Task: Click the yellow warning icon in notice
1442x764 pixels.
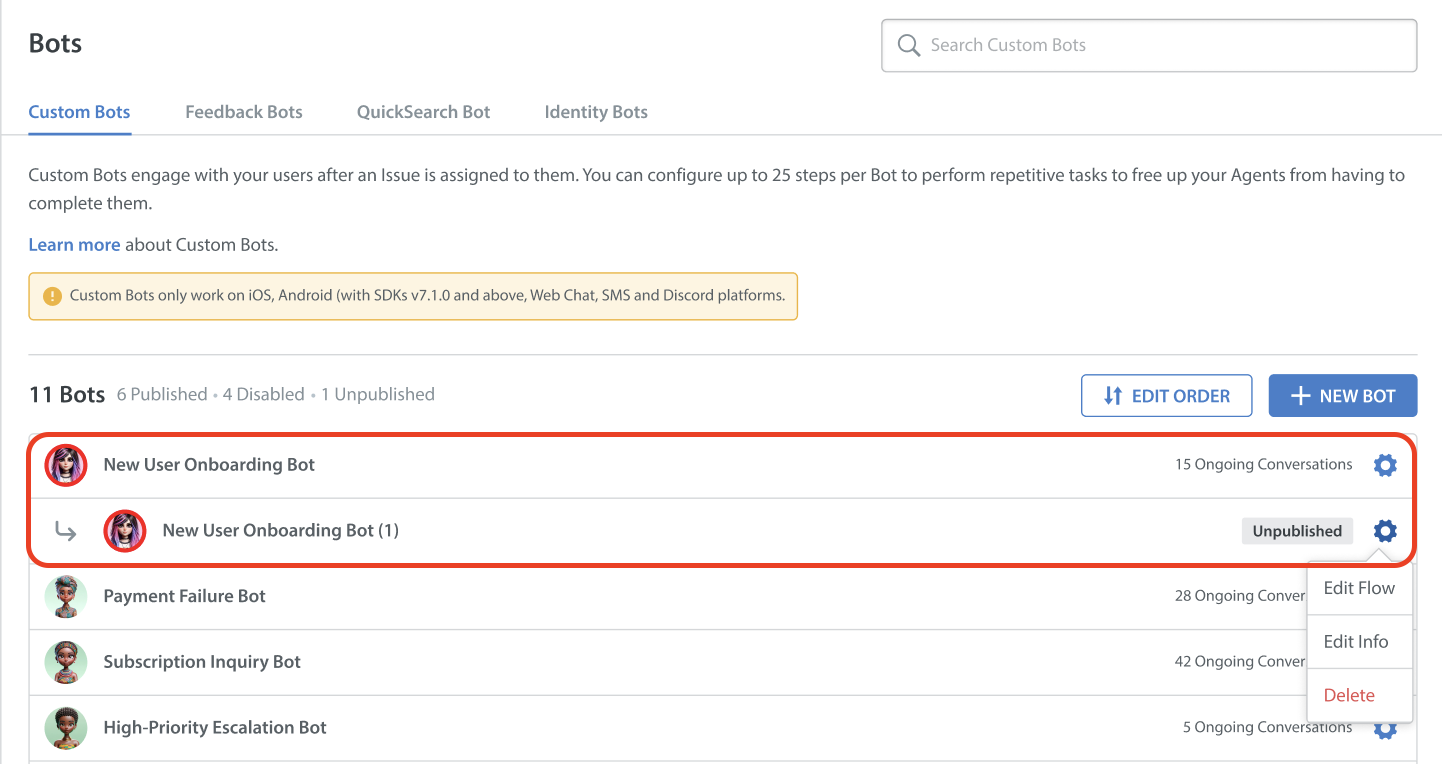Action: point(52,296)
